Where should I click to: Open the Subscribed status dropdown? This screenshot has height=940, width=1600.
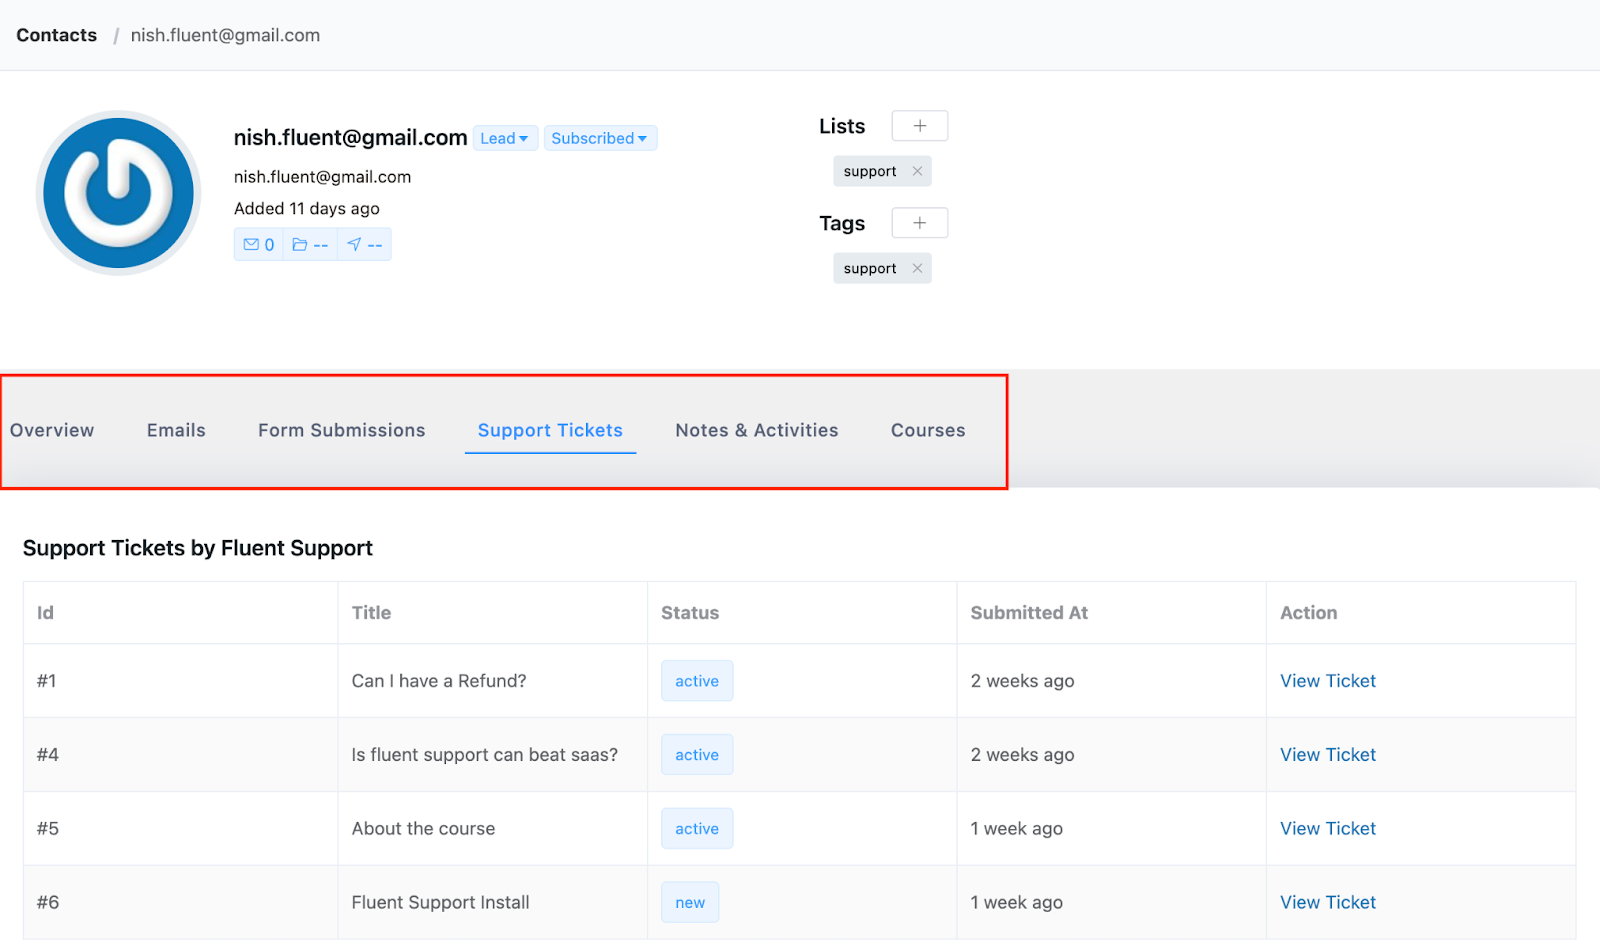pyautogui.click(x=600, y=138)
